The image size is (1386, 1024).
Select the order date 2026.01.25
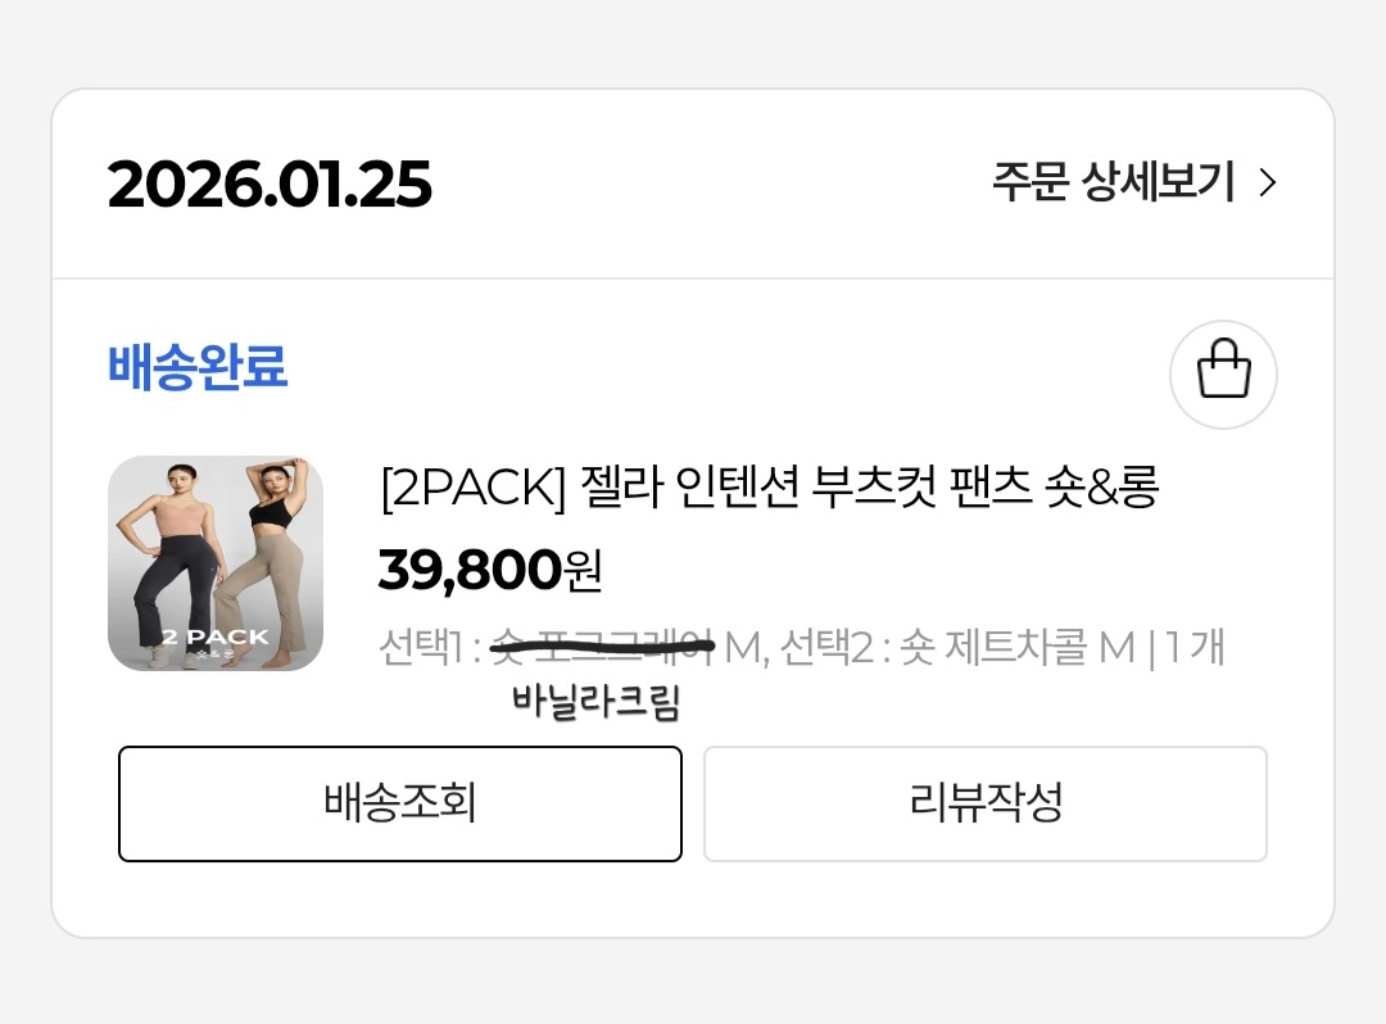[x=270, y=185]
